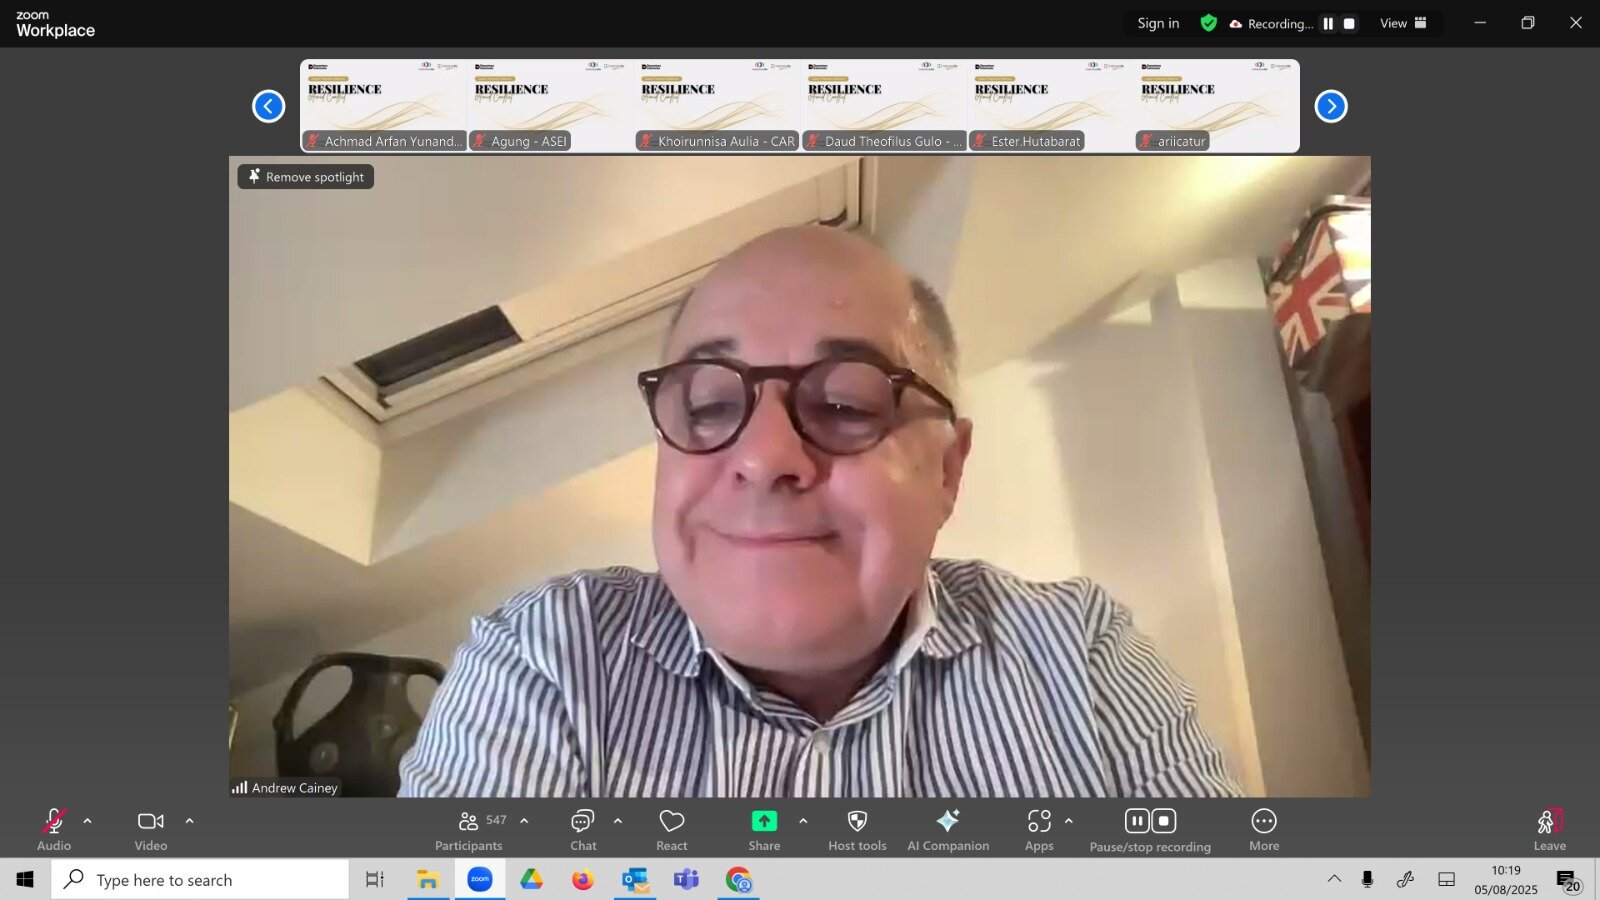1600x900 pixels.
Task: Open Google Drive from taskbar
Action: (531, 880)
